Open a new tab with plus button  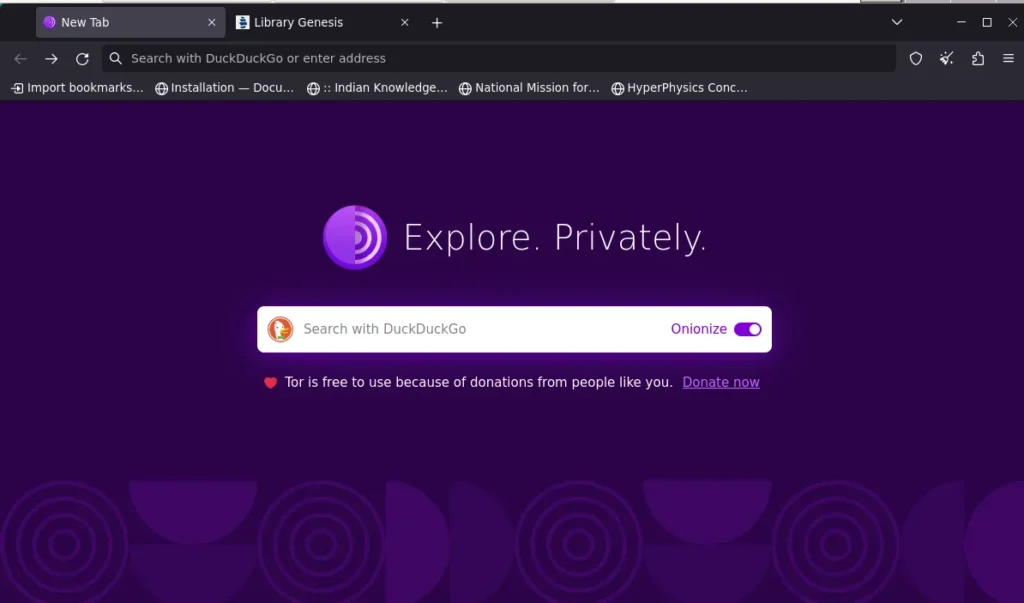[x=437, y=23]
